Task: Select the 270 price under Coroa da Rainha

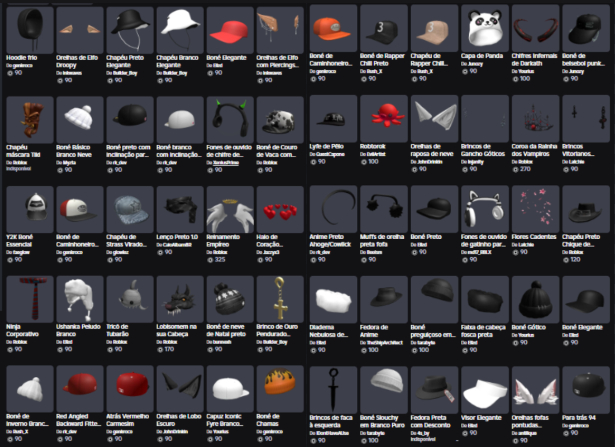Action: click(x=525, y=169)
